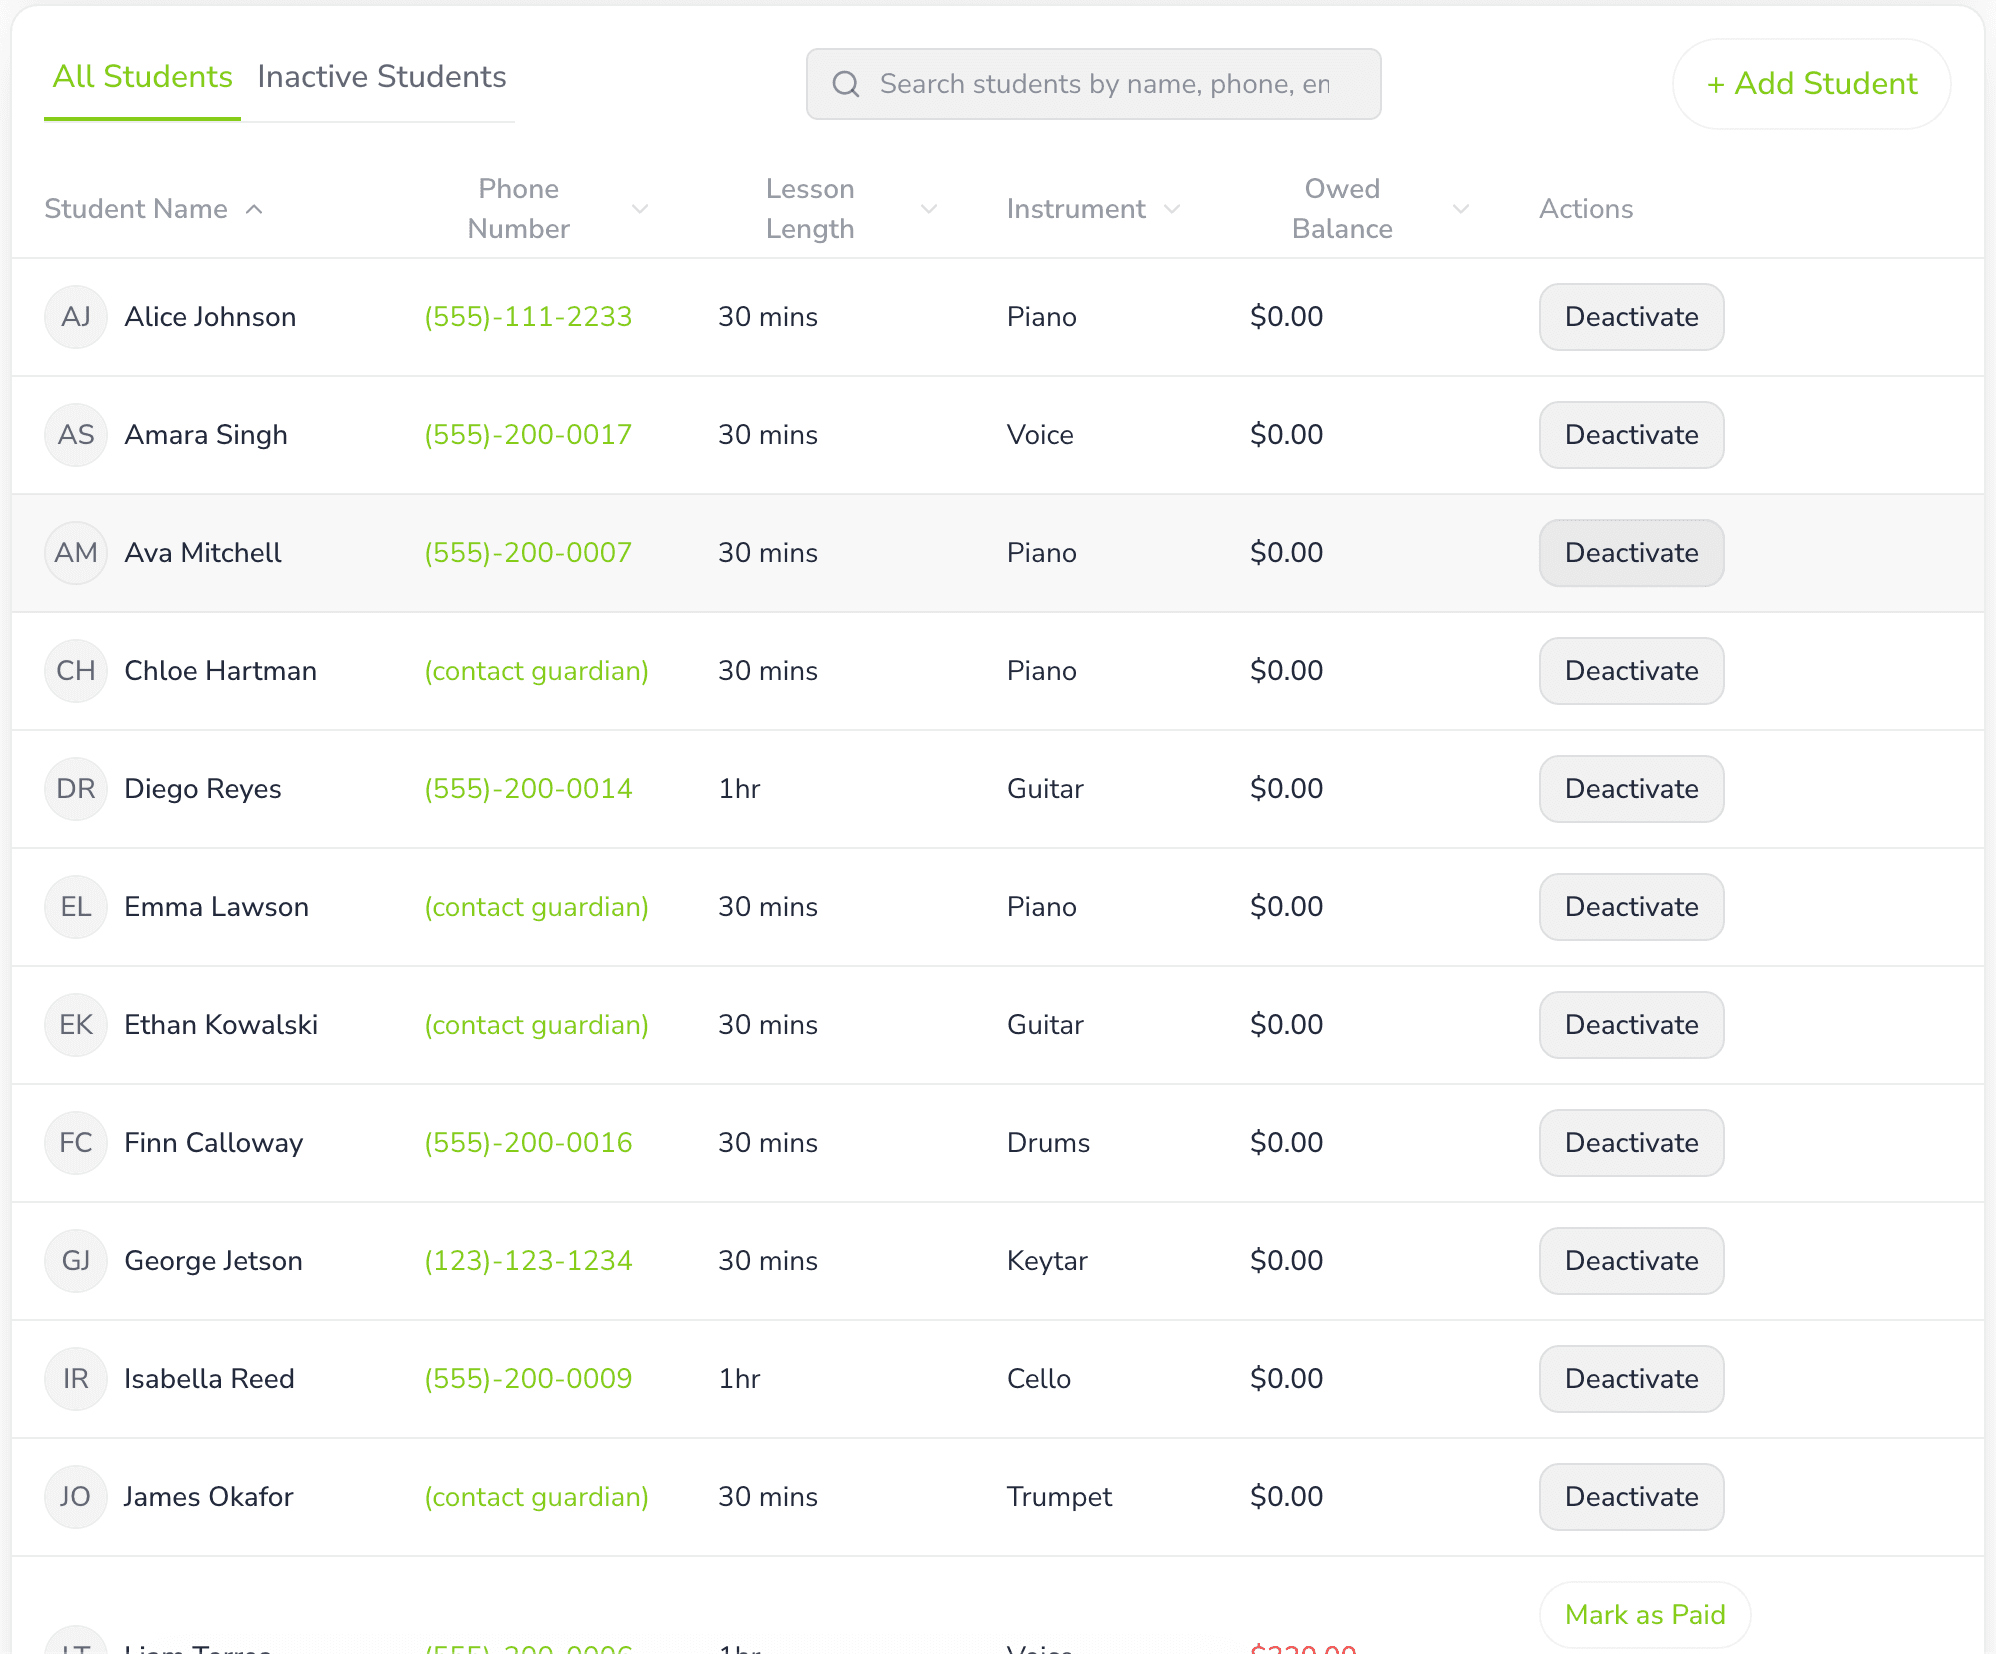The width and height of the screenshot is (1996, 1654).
Task: Click Diego Reyes' DR avatar circle
Action: [76, 789]
